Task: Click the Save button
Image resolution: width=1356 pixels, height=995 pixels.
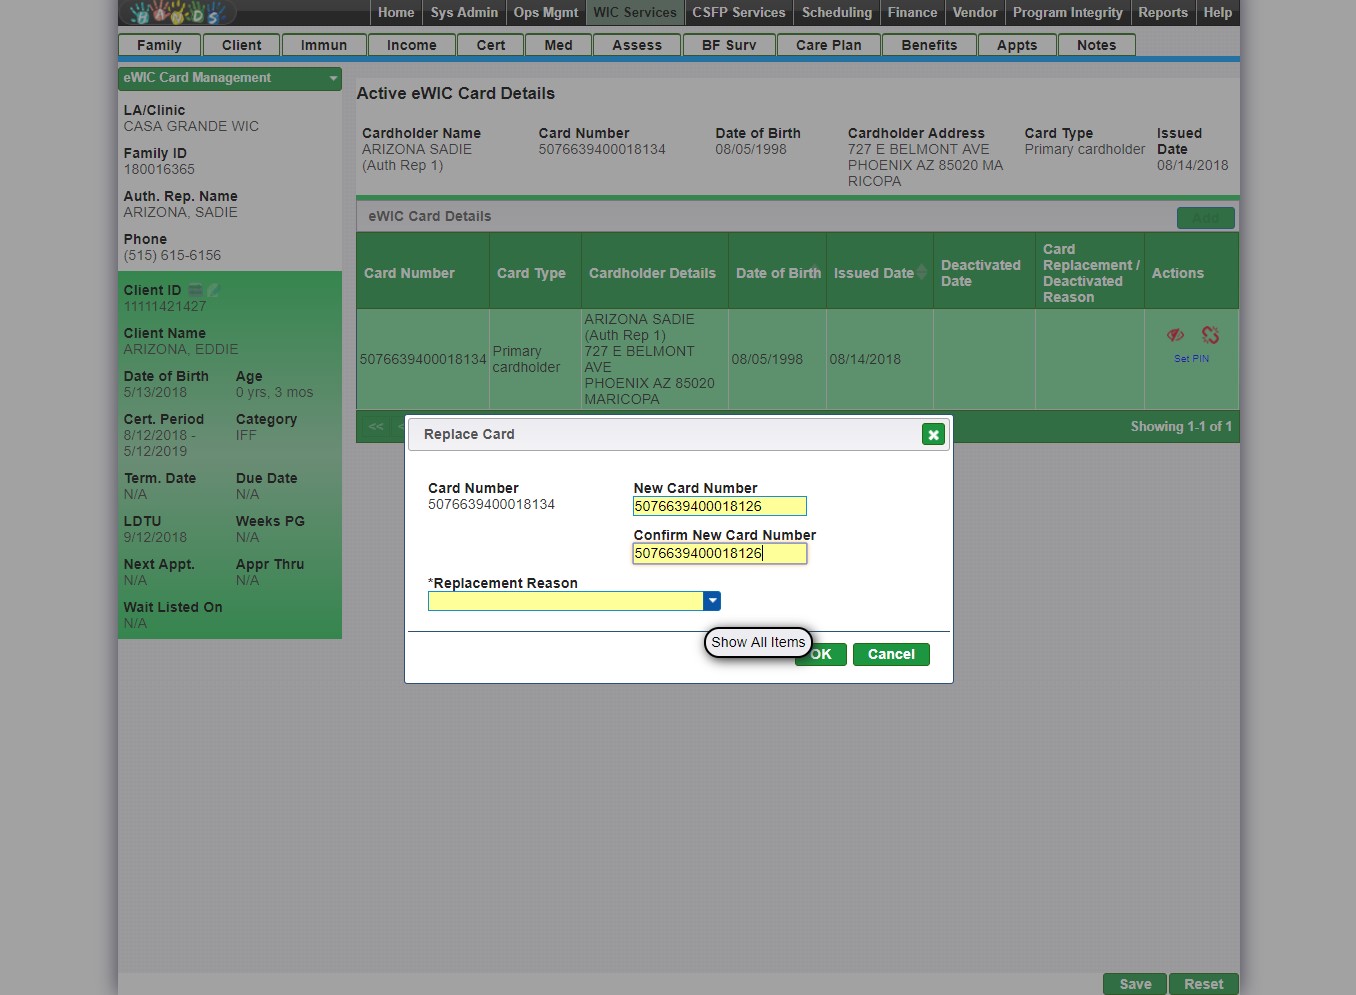Action: coord(1135,984)
